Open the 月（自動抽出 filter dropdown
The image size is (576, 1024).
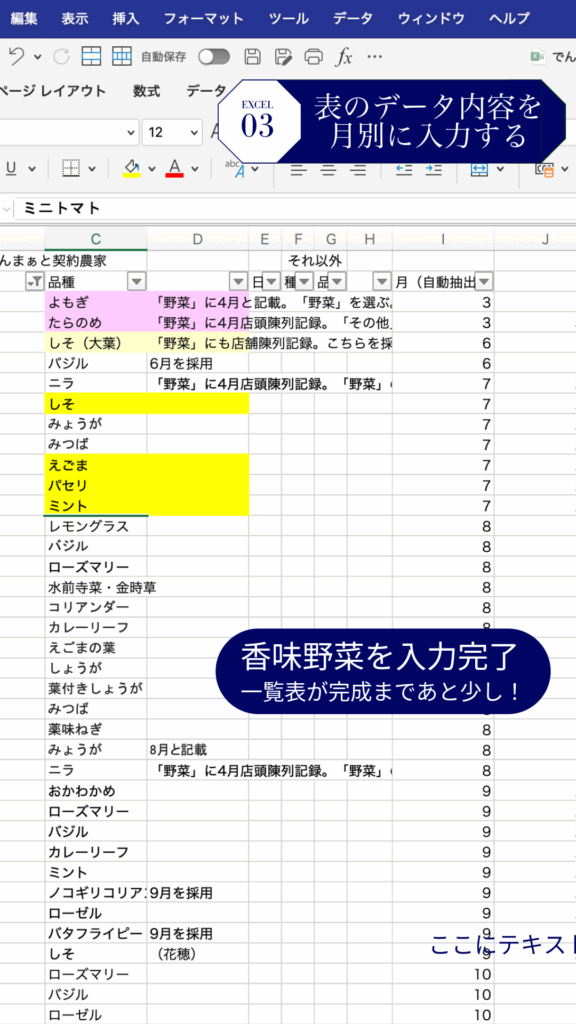tap(484, 281)
